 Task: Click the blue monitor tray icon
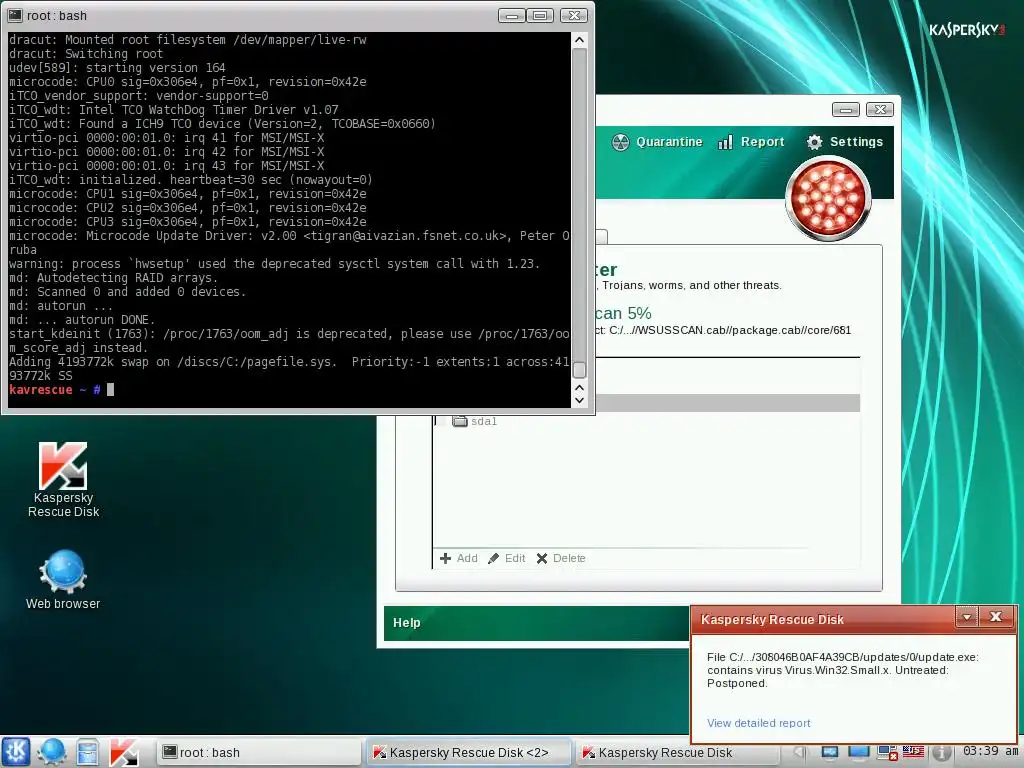click(x=858, y=752)
